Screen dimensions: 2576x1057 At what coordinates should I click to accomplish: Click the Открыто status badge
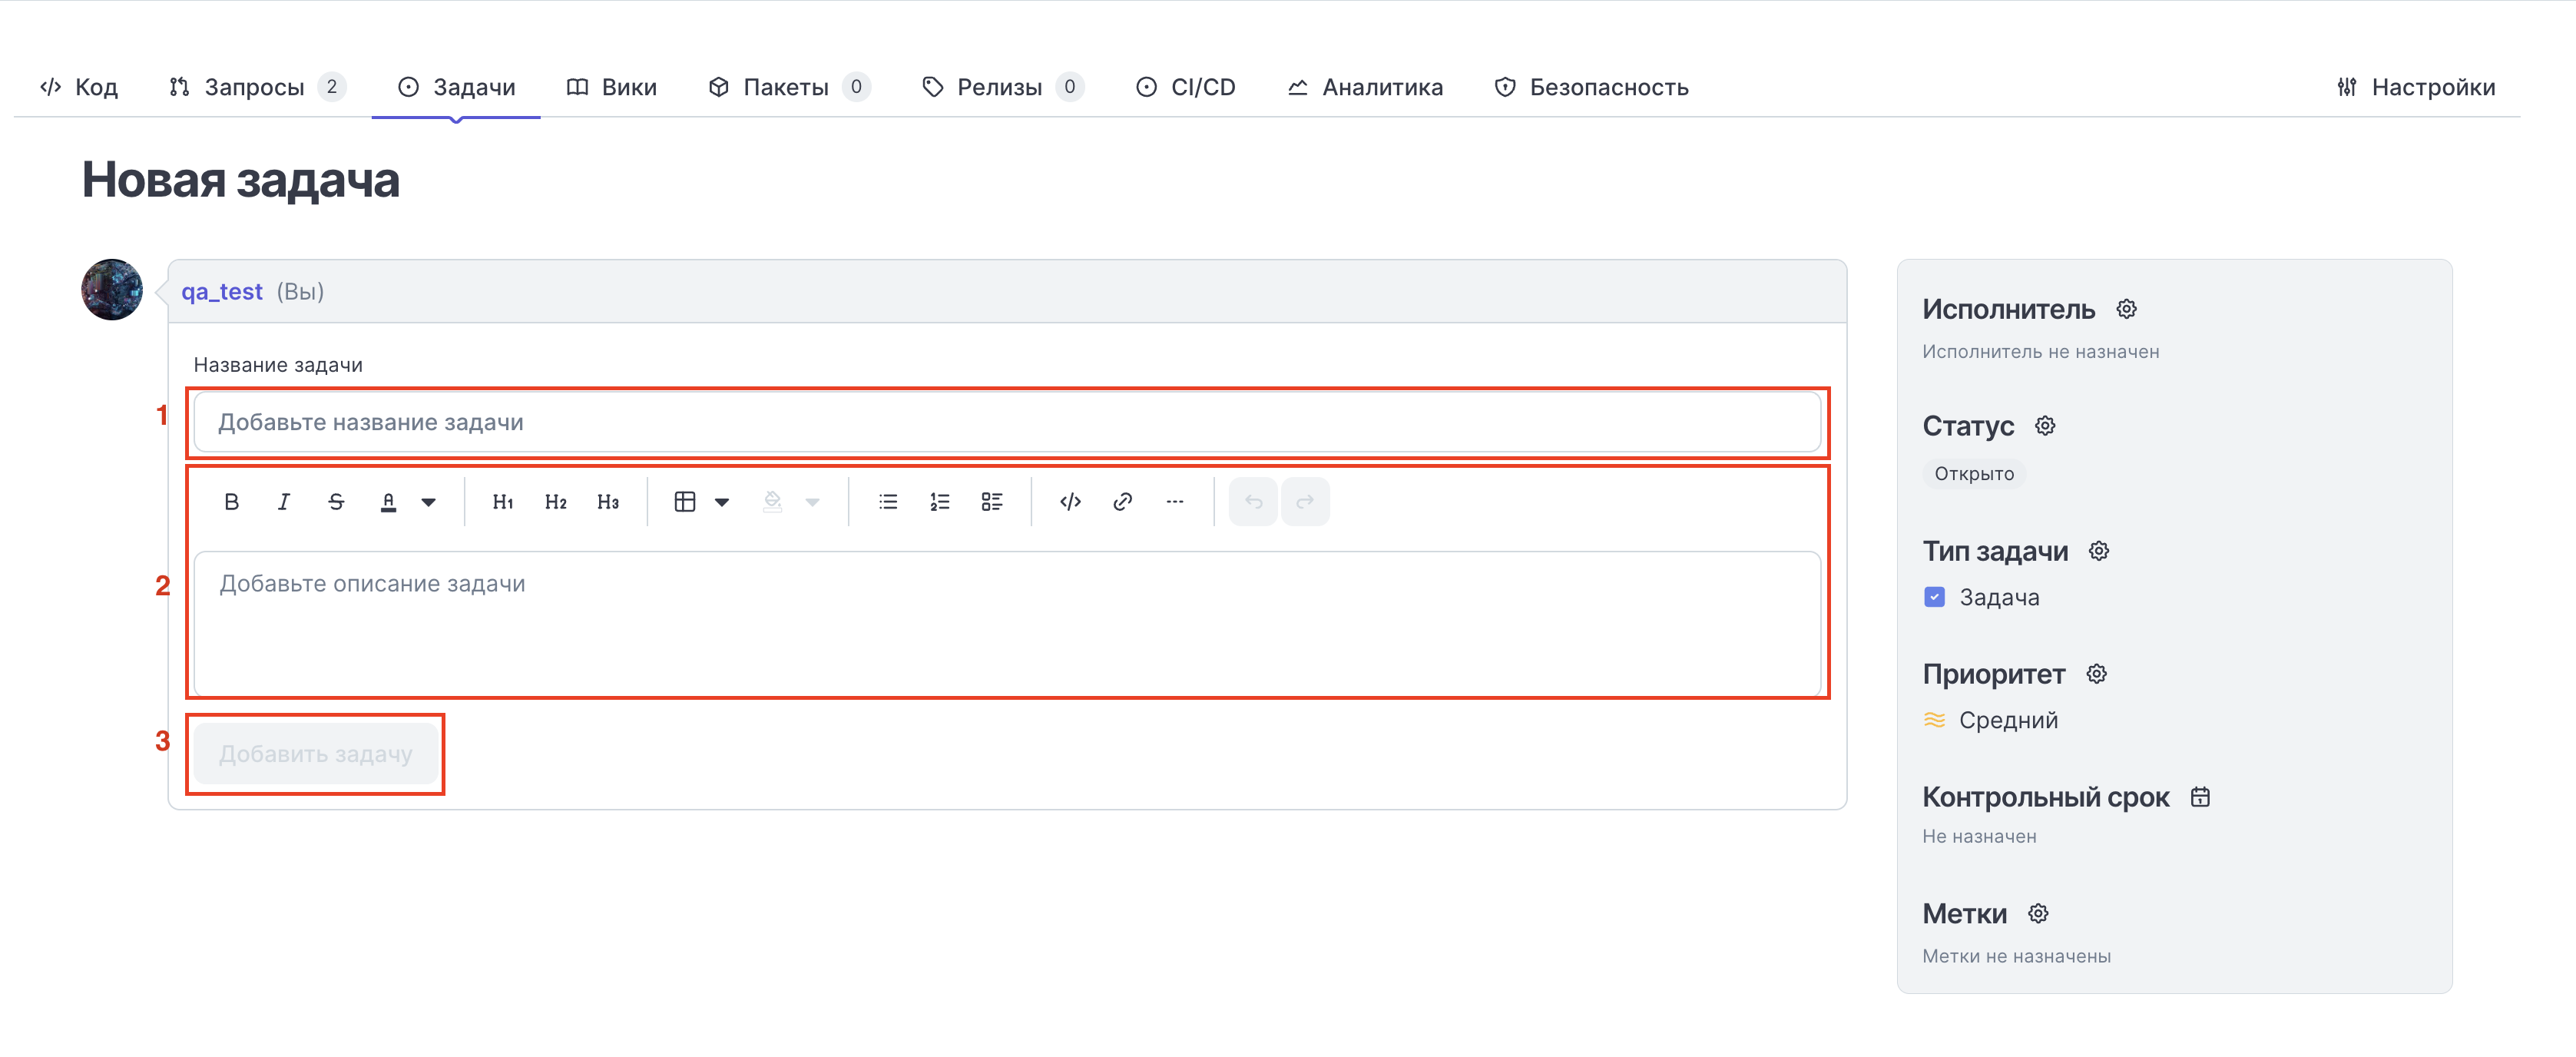tap(1974, 474)
